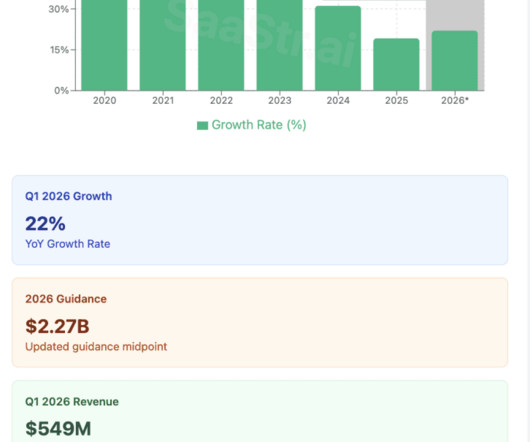Viewport: 530px width, 442px height.
Task: Click the Updated guidance midpoint caption
Action: [96, 347]
